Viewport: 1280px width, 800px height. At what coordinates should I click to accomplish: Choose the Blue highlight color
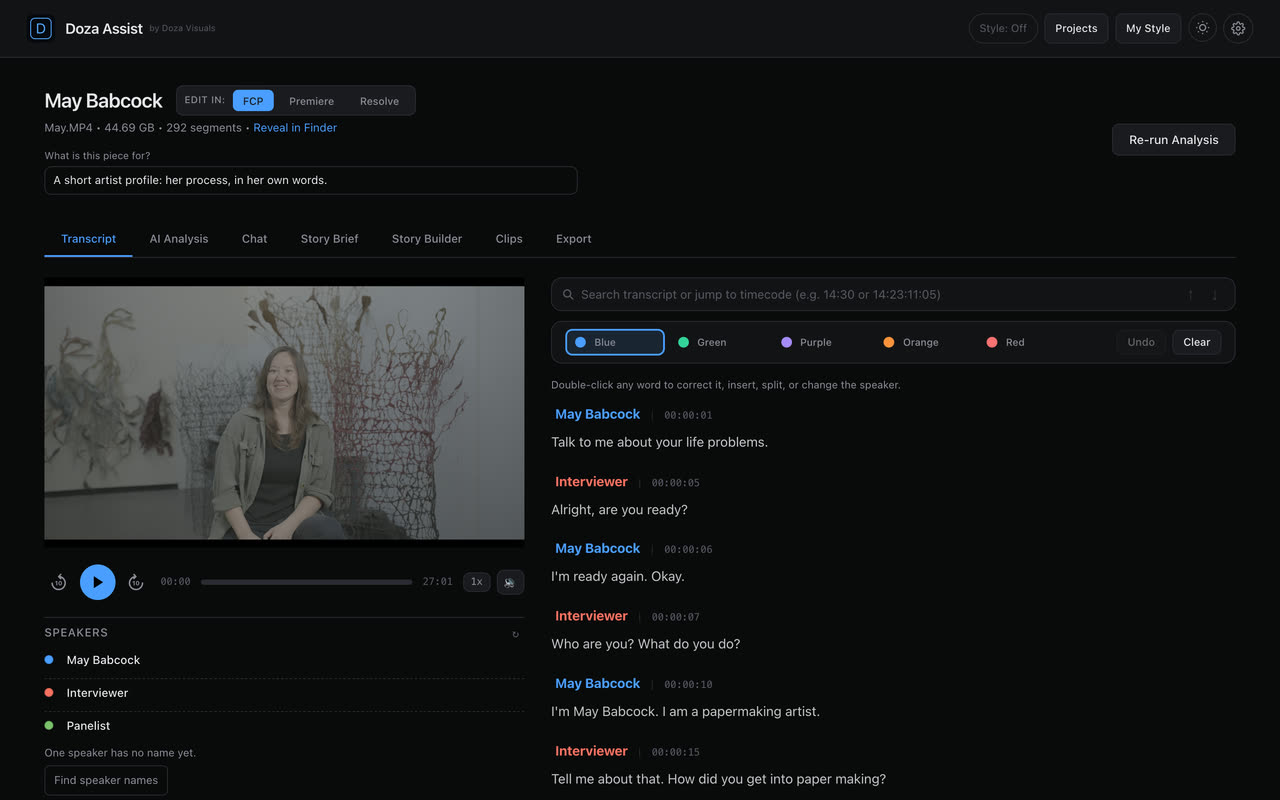[615, 342]
